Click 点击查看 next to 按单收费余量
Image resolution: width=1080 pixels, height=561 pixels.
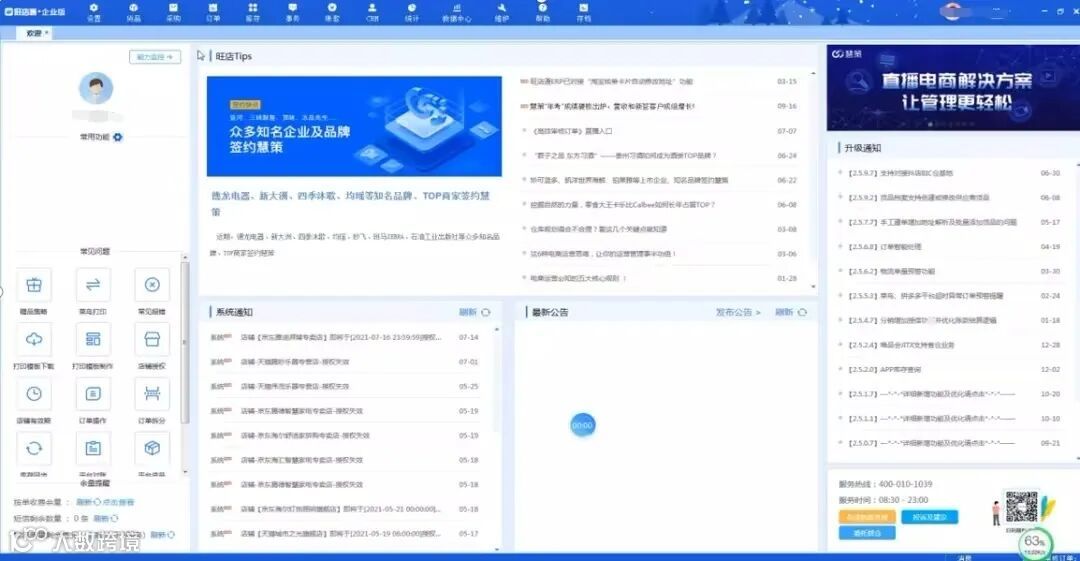[x=118, y=502]
